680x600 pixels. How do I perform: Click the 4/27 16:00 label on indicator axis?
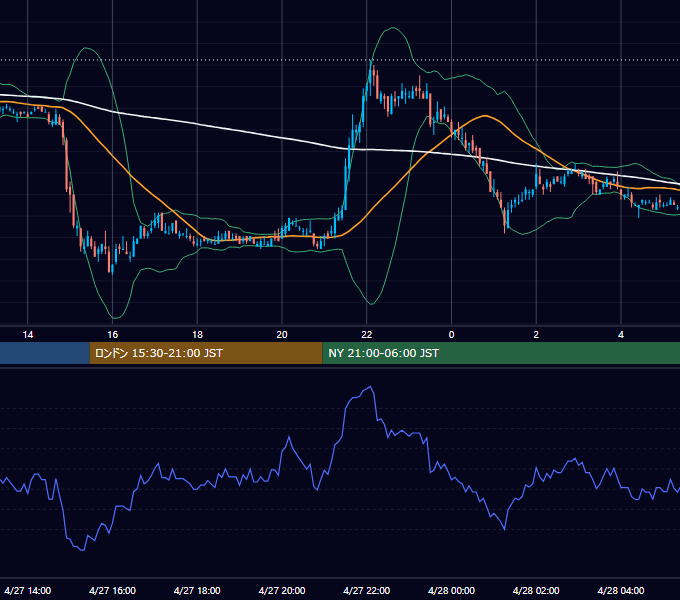(113, 590)
